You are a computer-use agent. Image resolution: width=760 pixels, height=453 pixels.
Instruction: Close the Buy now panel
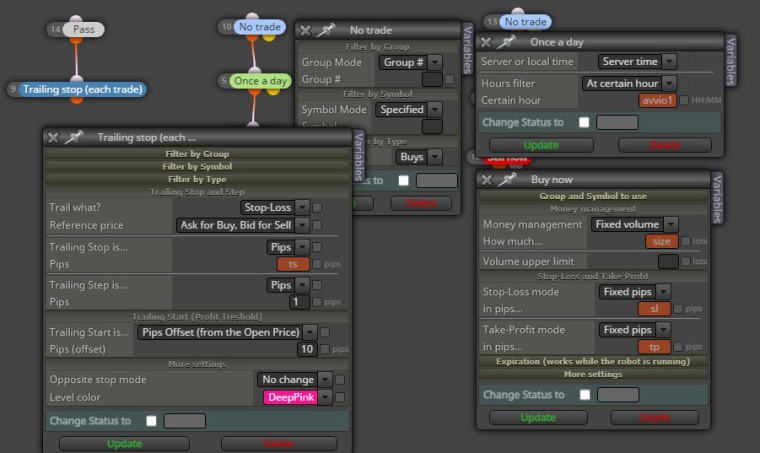(x=487, y=180)
